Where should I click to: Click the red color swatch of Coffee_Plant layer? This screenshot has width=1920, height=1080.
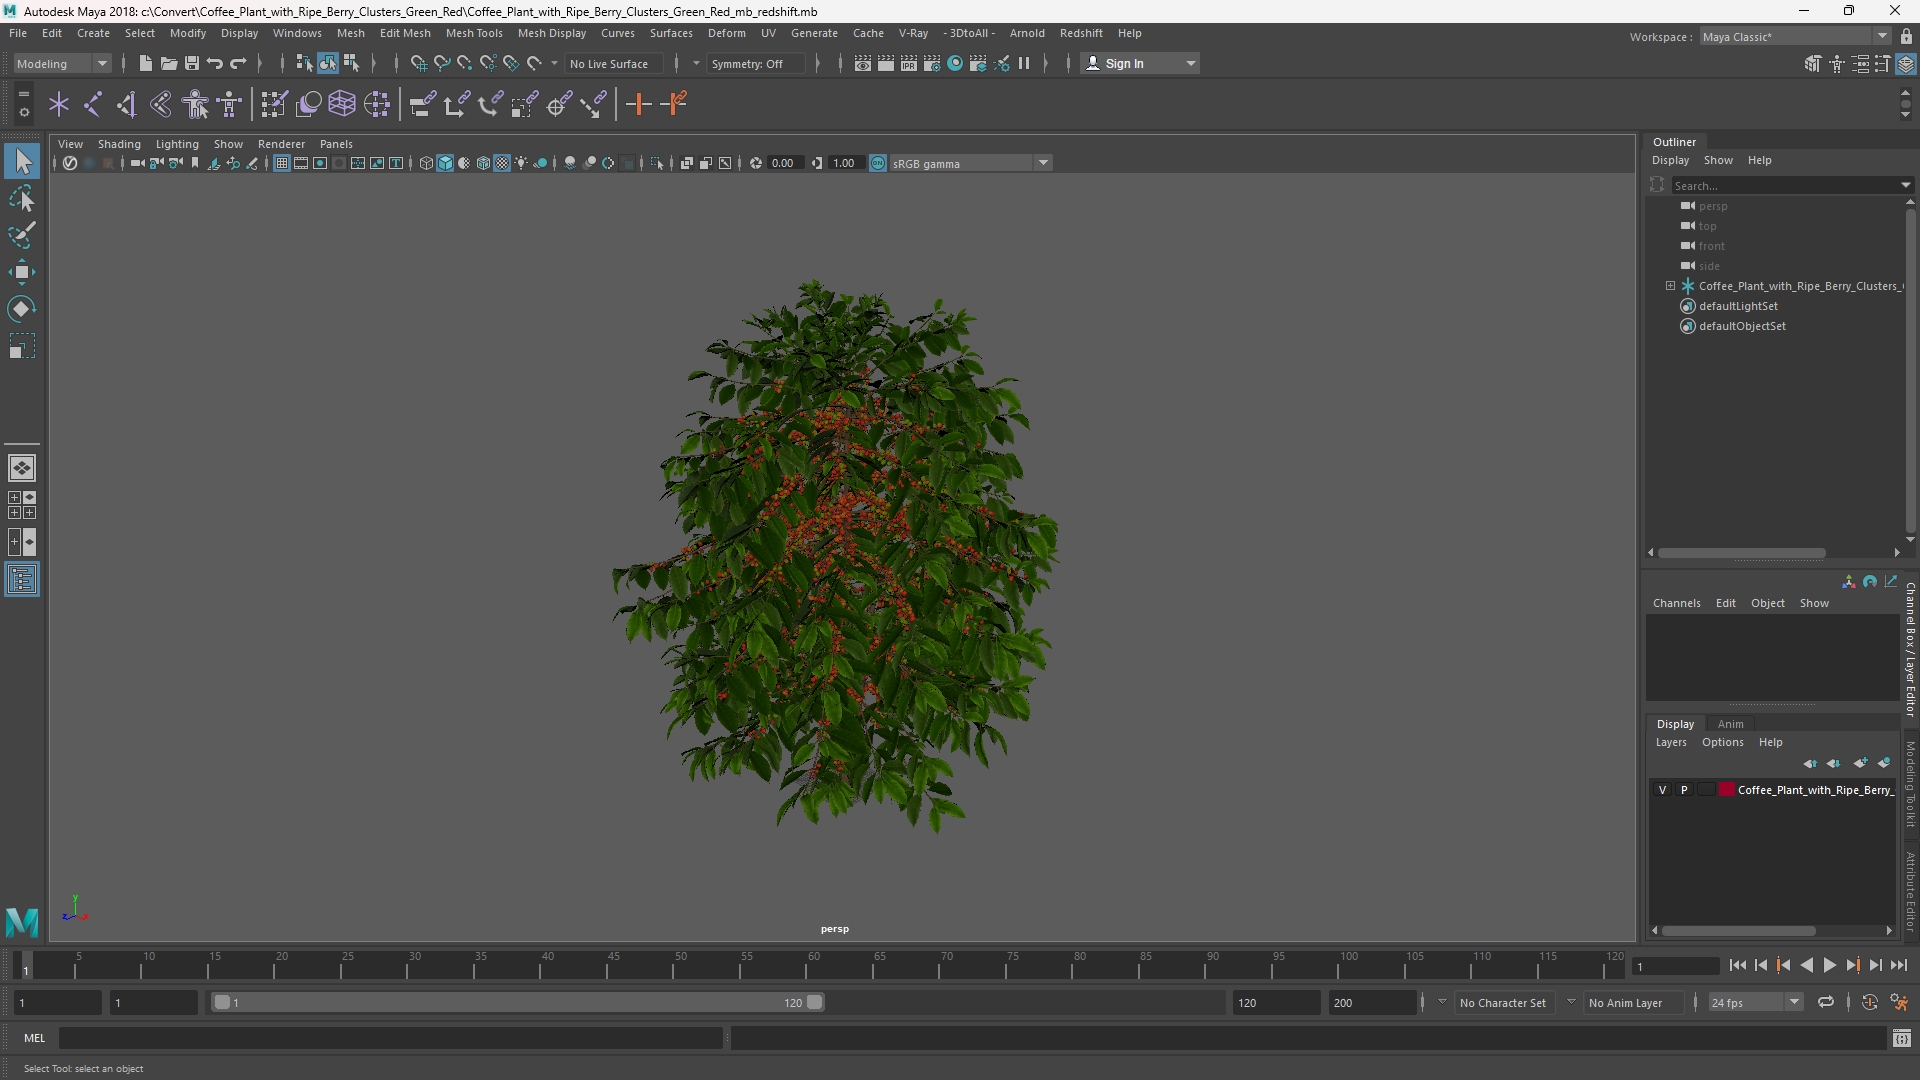[x=1726, y=790]
